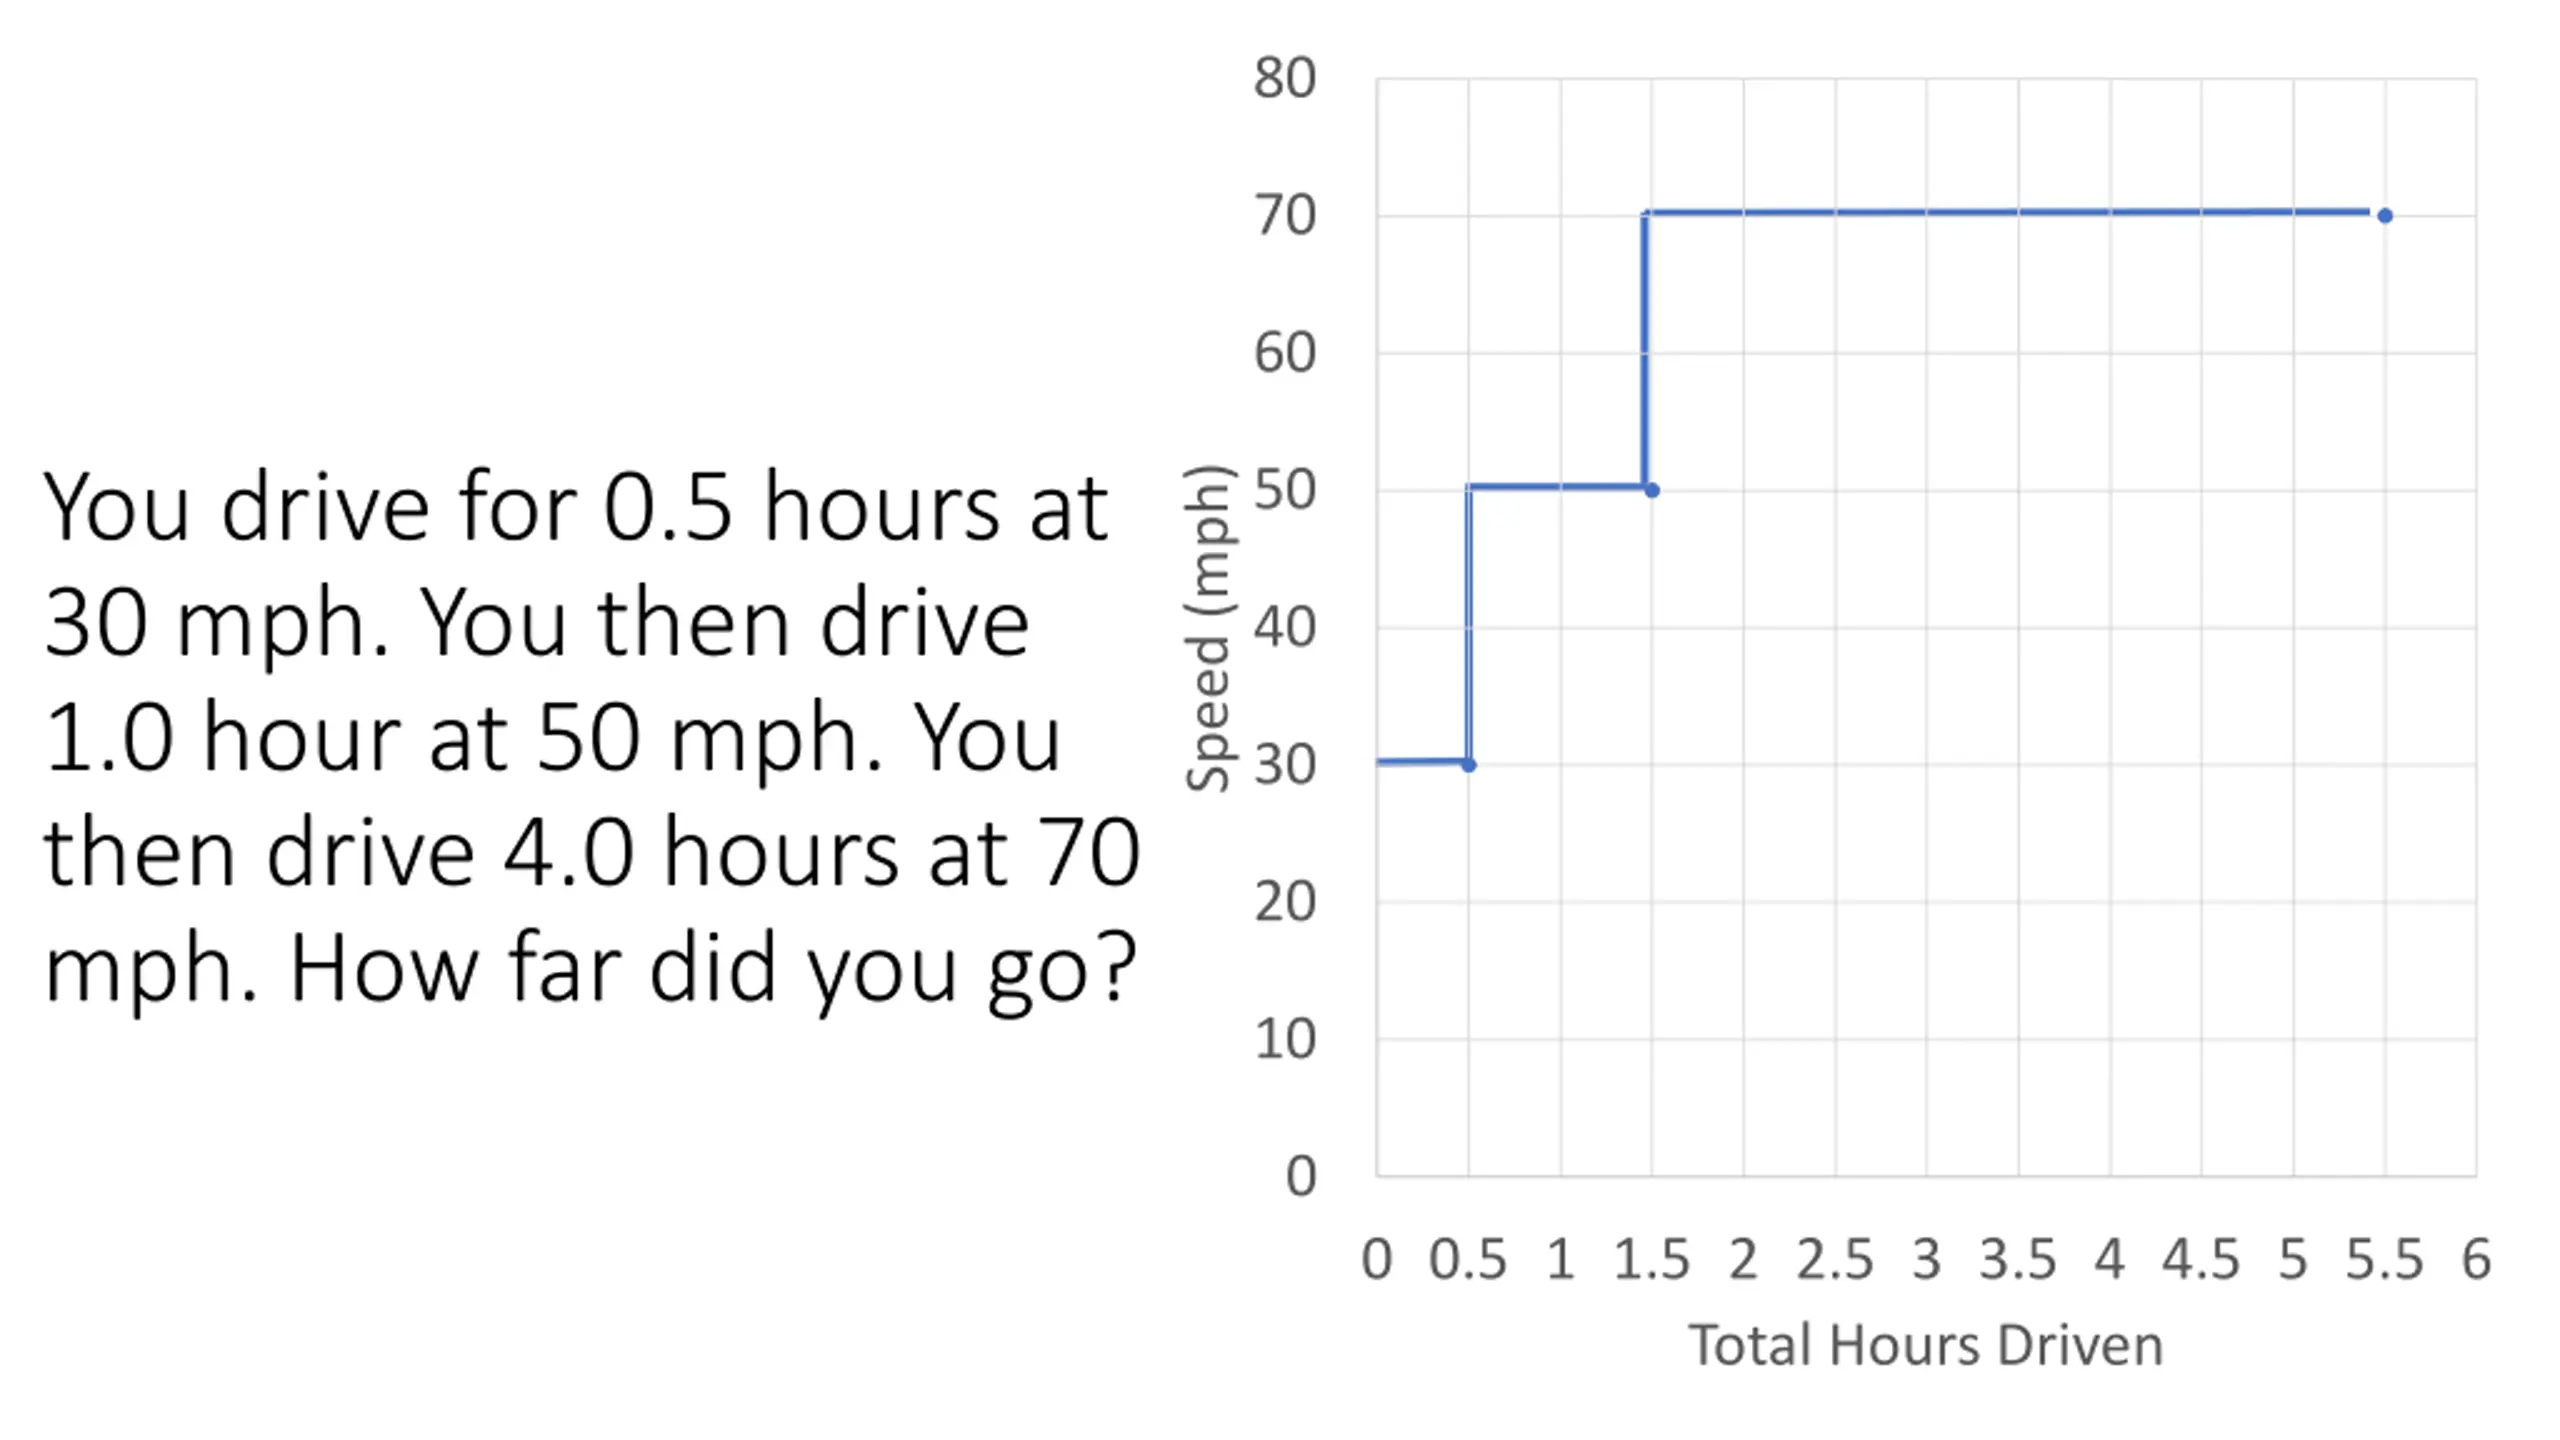
Task: Click the vertical step from 30 to 50 mph
Action: [1468, 625]
